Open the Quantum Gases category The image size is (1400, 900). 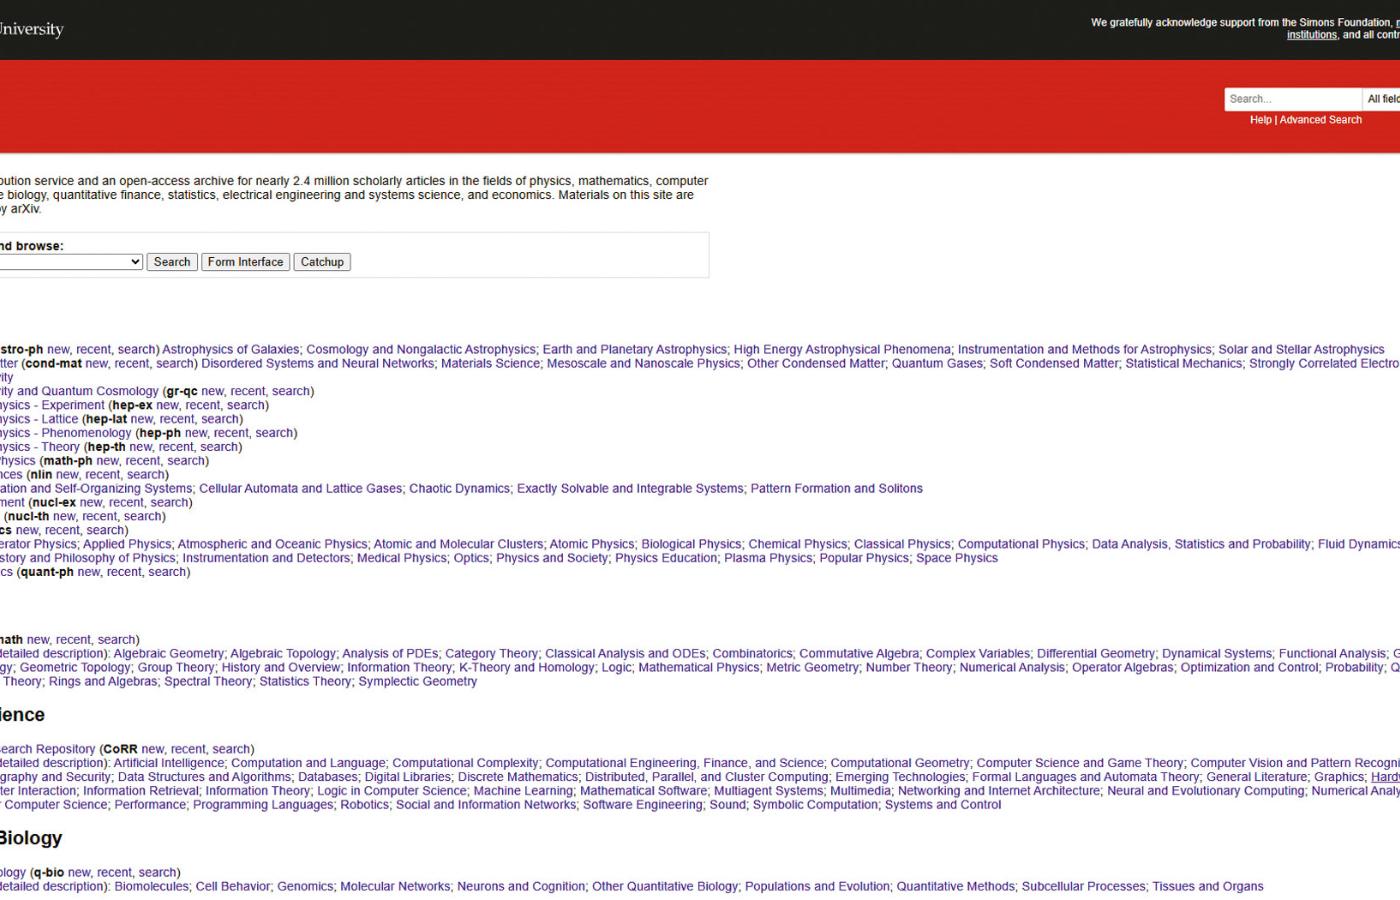[x=937, y=364]
